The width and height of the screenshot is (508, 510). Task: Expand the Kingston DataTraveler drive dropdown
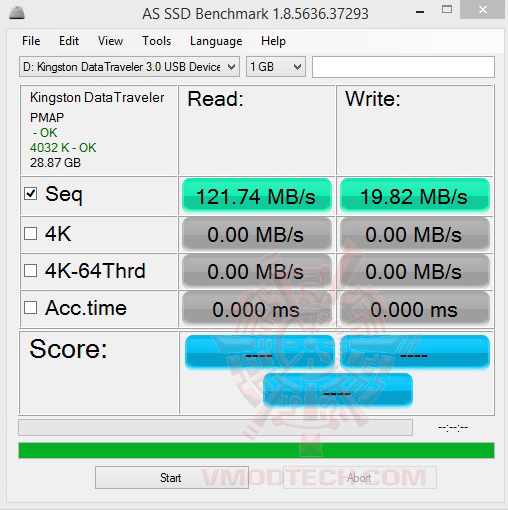pyautogui.click(x=129, y=67)
